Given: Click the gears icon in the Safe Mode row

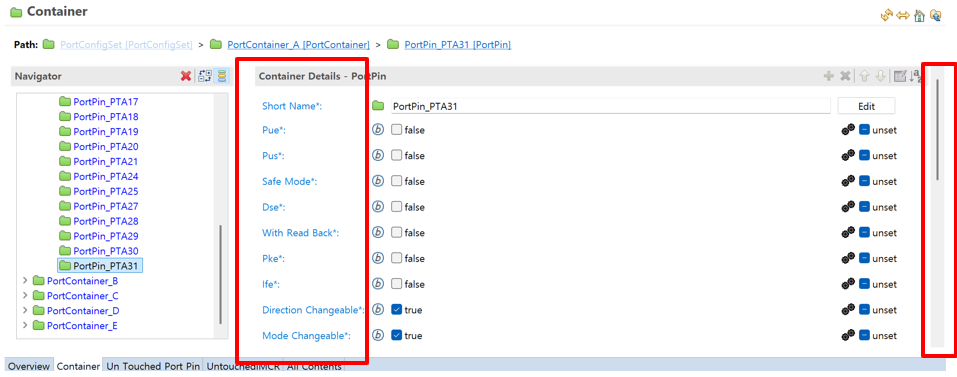Looking at the screenshot, I should coord(848,181).
